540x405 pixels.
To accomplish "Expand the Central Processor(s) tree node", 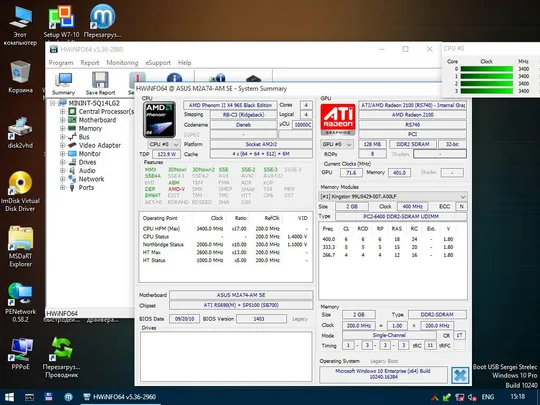I will click(63, 112).
